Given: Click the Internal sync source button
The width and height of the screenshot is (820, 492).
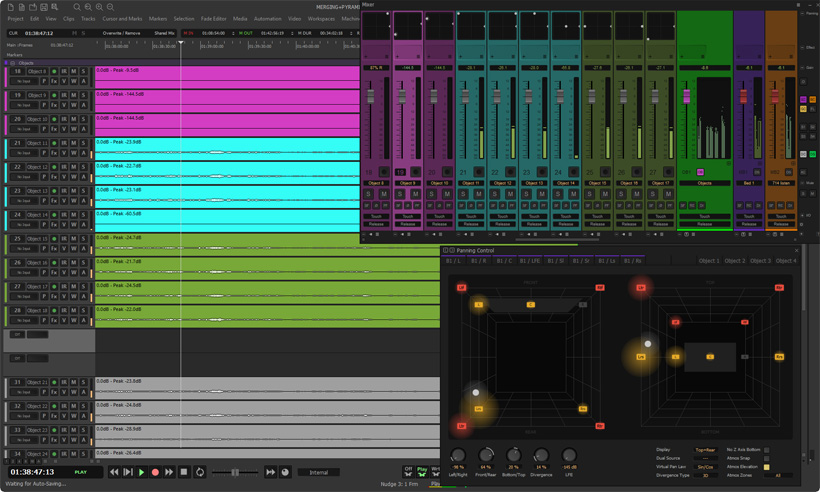Looking at the screenshot, I should coord(318,472).
